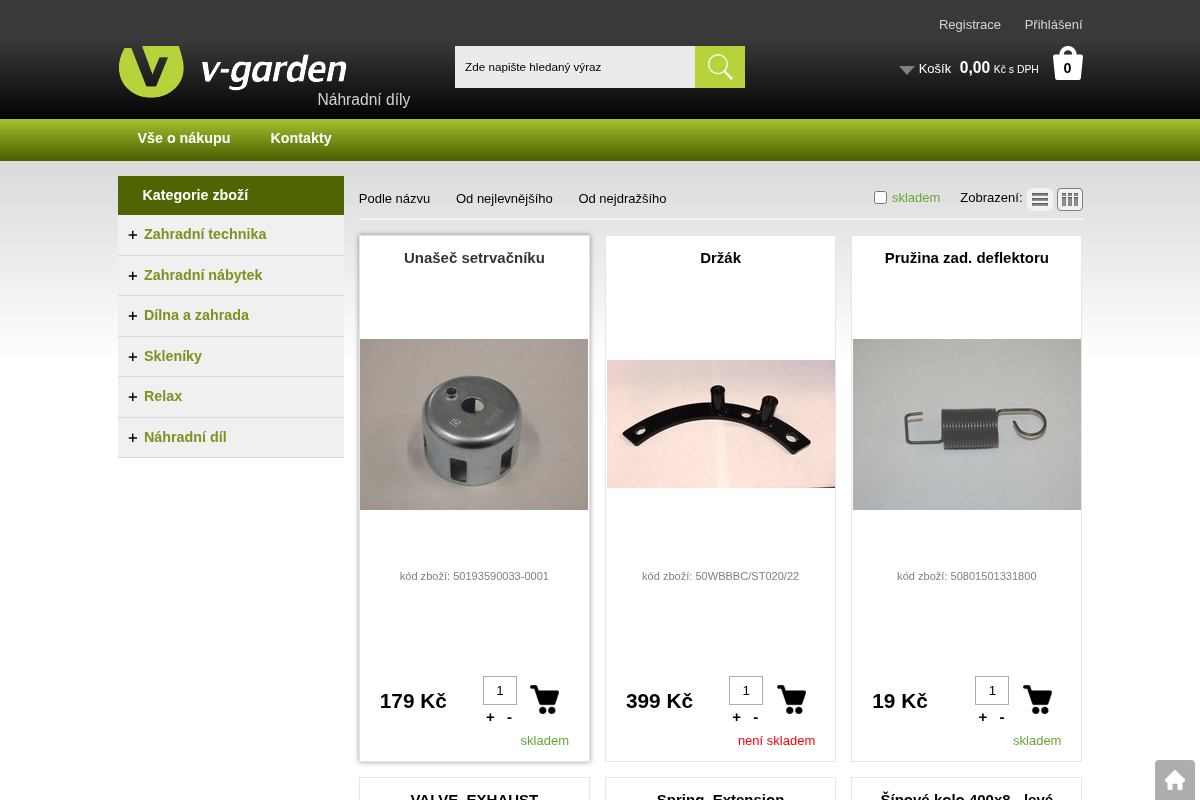Open Náhradní díl category link
This screenshot has width=1200, height=800.
(x=185, y=437)
